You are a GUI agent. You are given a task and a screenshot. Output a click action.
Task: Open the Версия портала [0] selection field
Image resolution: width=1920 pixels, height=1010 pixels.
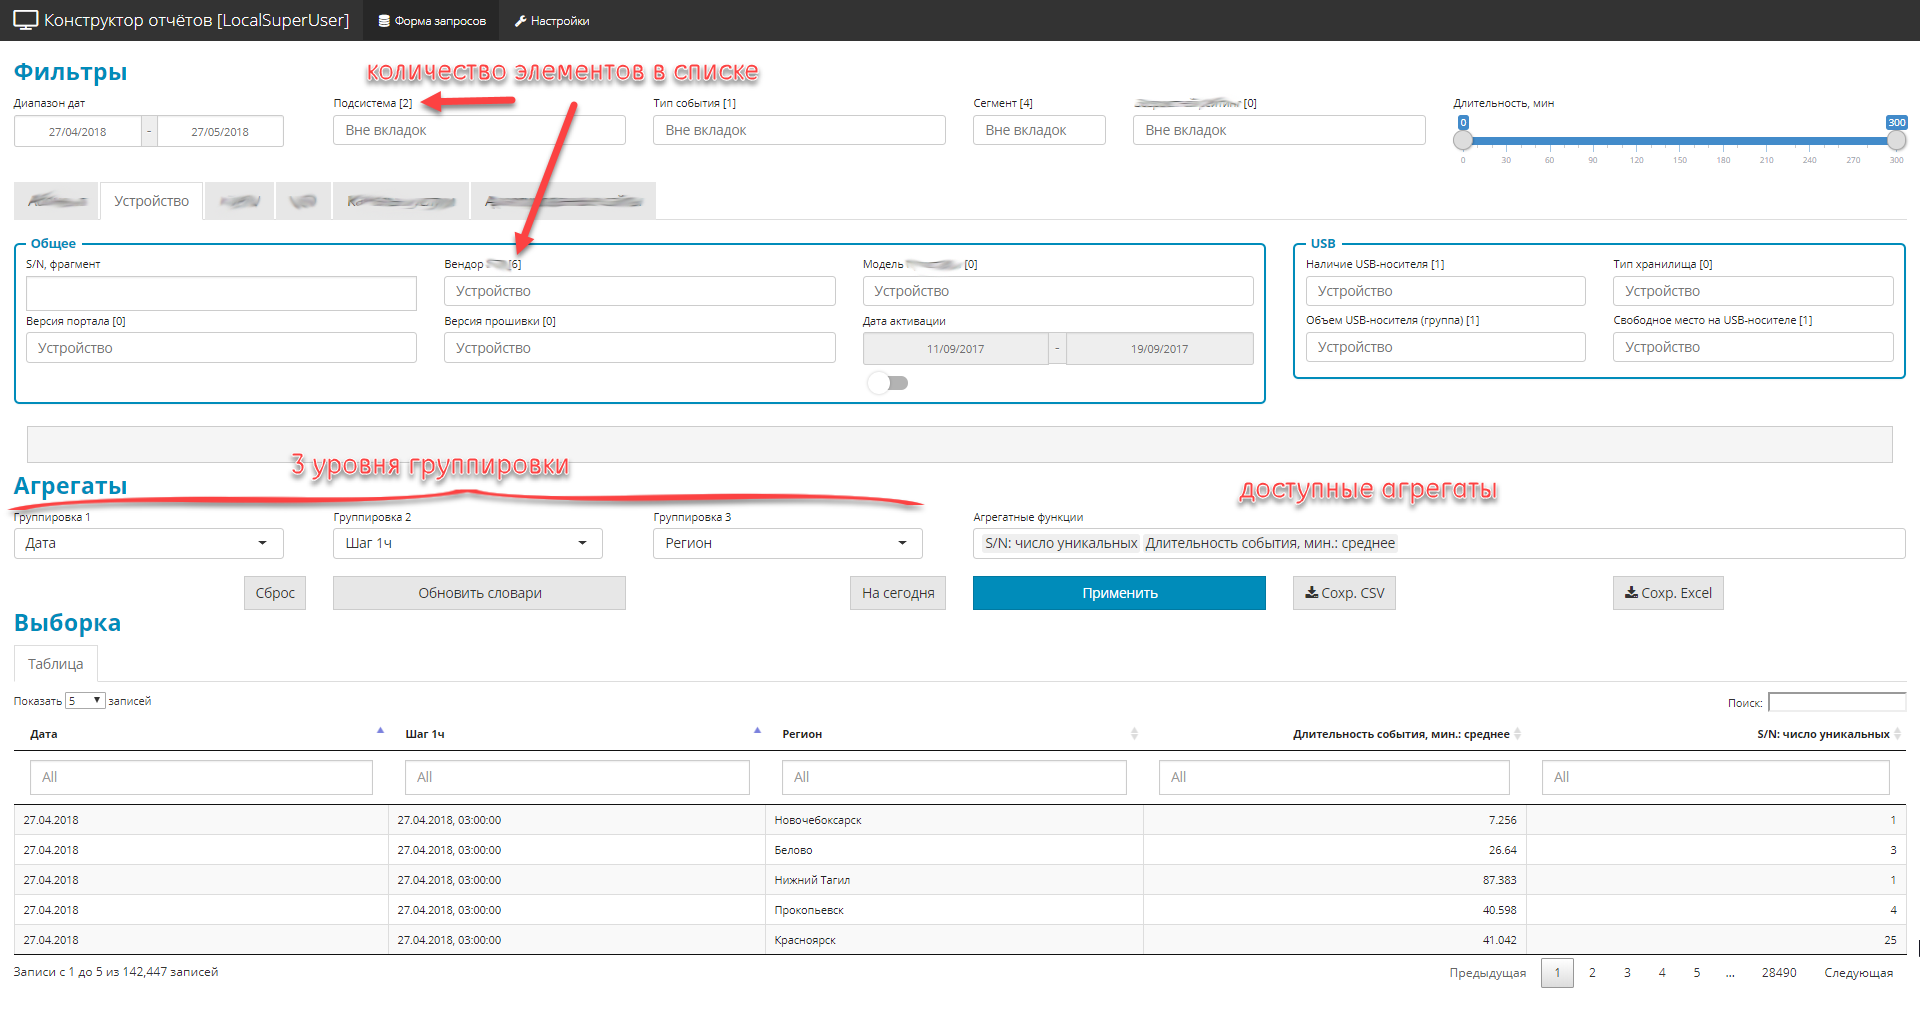tap(221, 348)
